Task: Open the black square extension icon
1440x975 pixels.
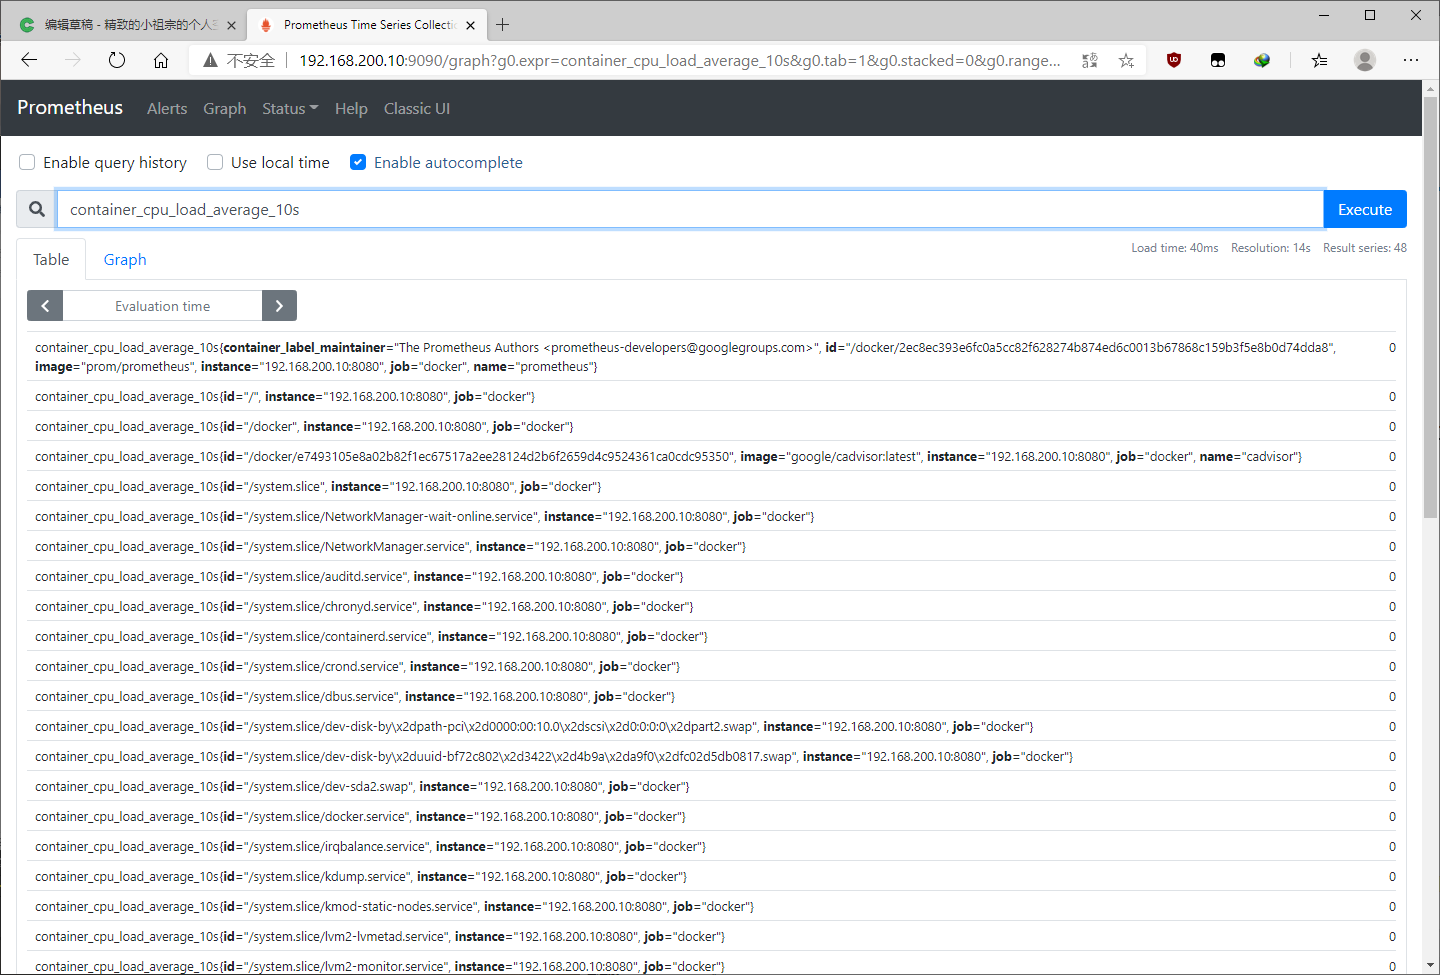Action: point(1218,60)
